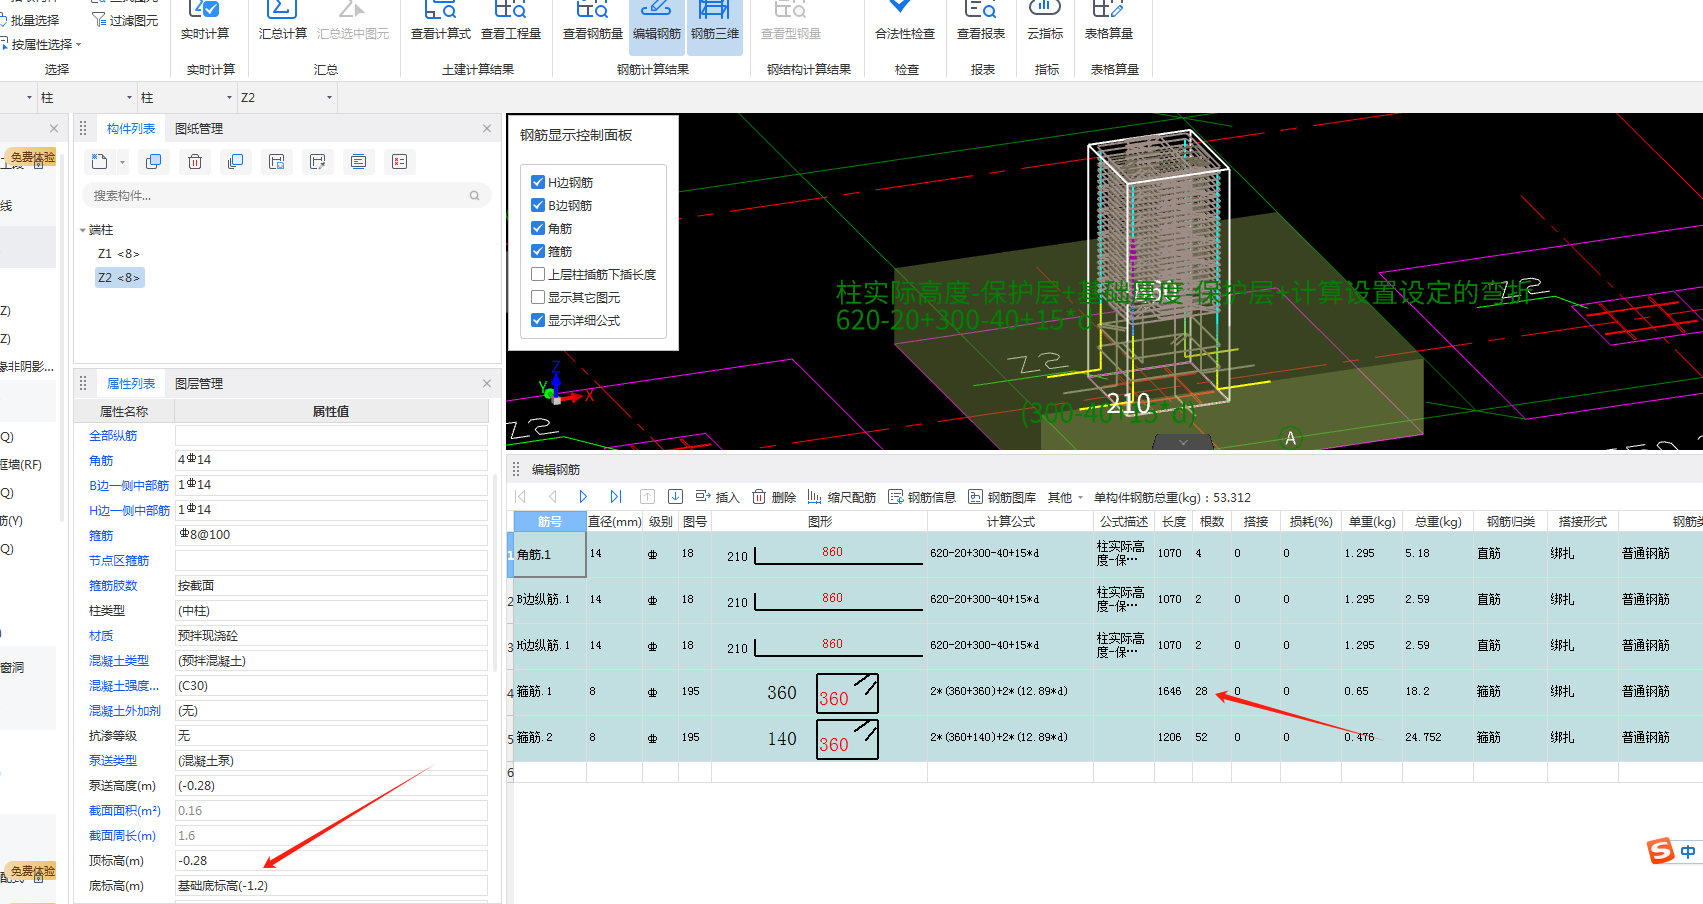Click 查看计算式 view formula icon
1703x904 pixels.
(x=440, y=20)
